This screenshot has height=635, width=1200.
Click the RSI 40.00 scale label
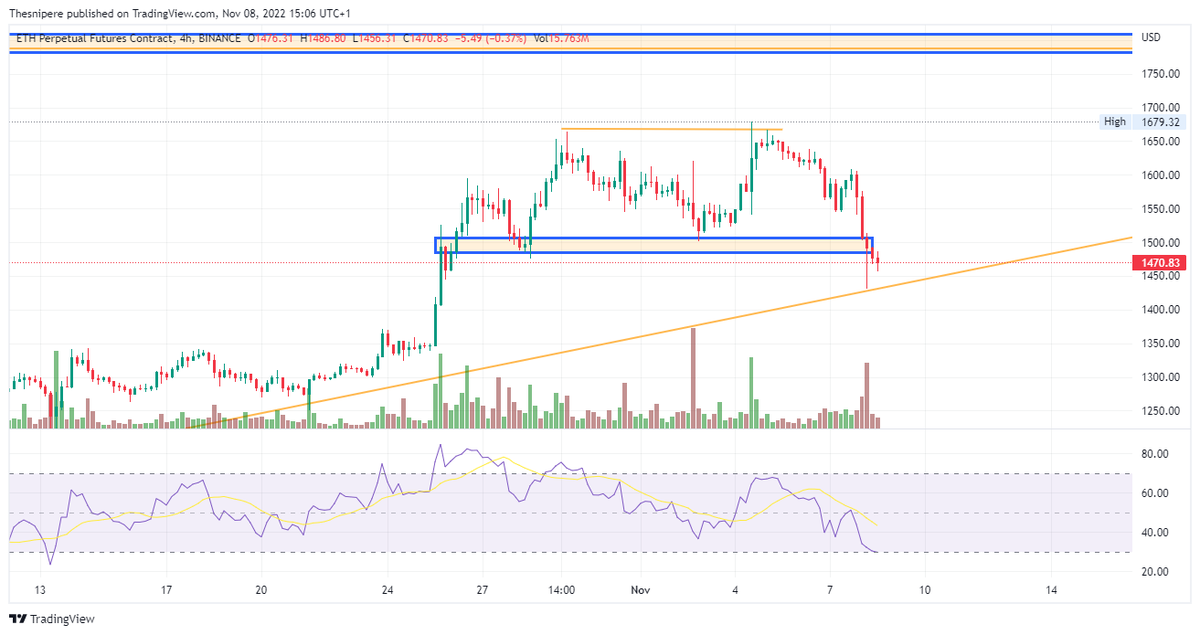(1155, 533)
